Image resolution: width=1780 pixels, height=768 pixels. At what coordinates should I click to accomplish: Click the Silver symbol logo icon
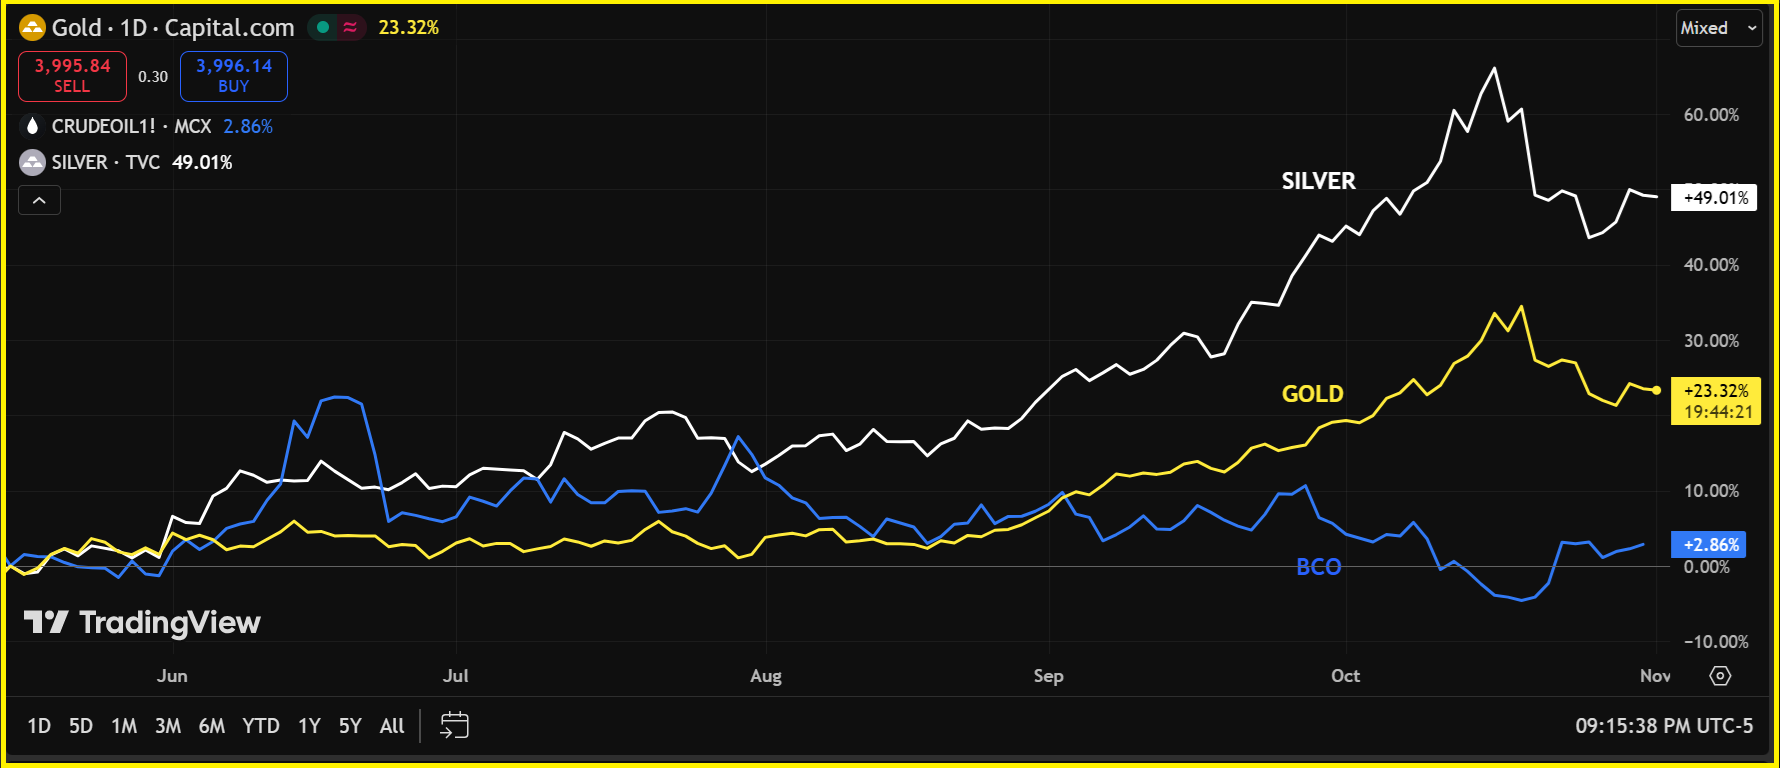tap(33, 162)
